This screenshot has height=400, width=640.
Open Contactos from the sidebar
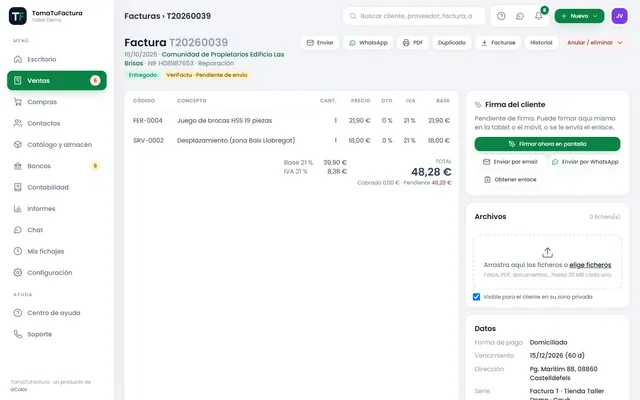(57, 123)
